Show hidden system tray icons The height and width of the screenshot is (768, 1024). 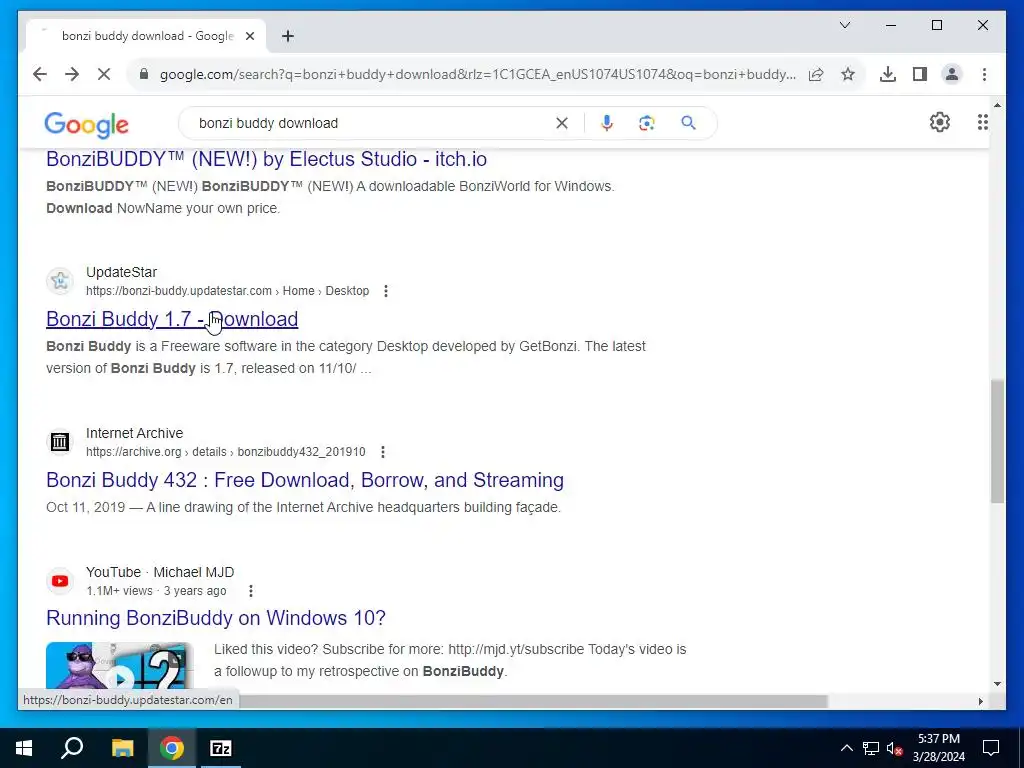846,748
